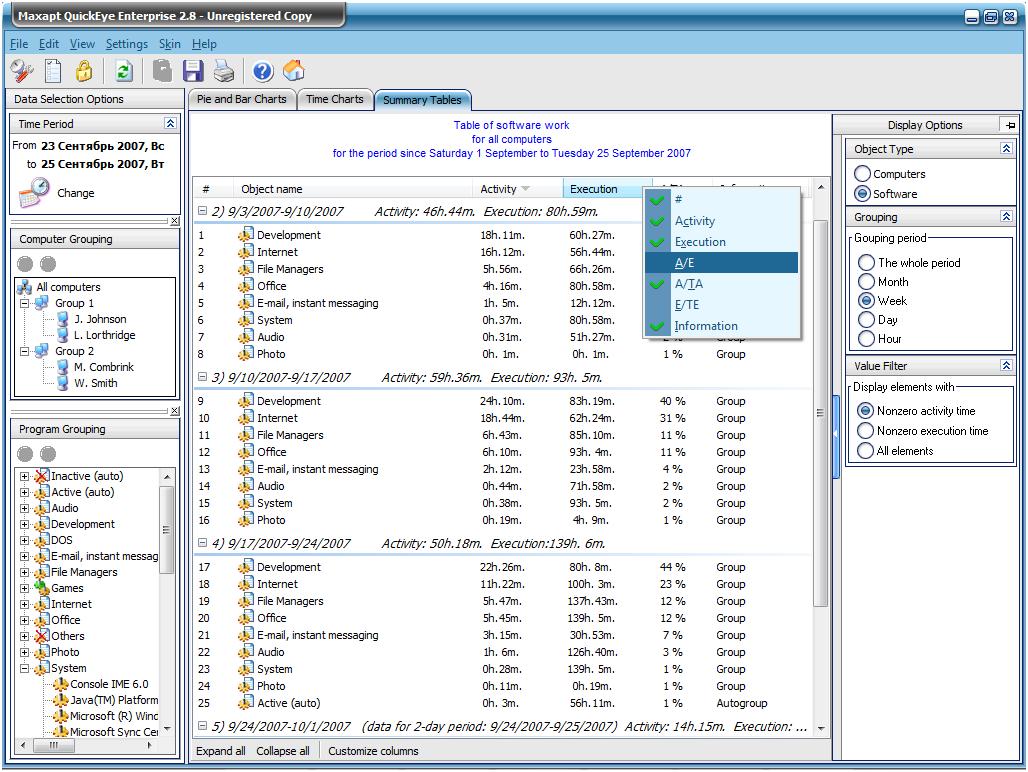Select J. Johnson computer
The width and height of the screenshot is (1028, 772).
[100, 319]
